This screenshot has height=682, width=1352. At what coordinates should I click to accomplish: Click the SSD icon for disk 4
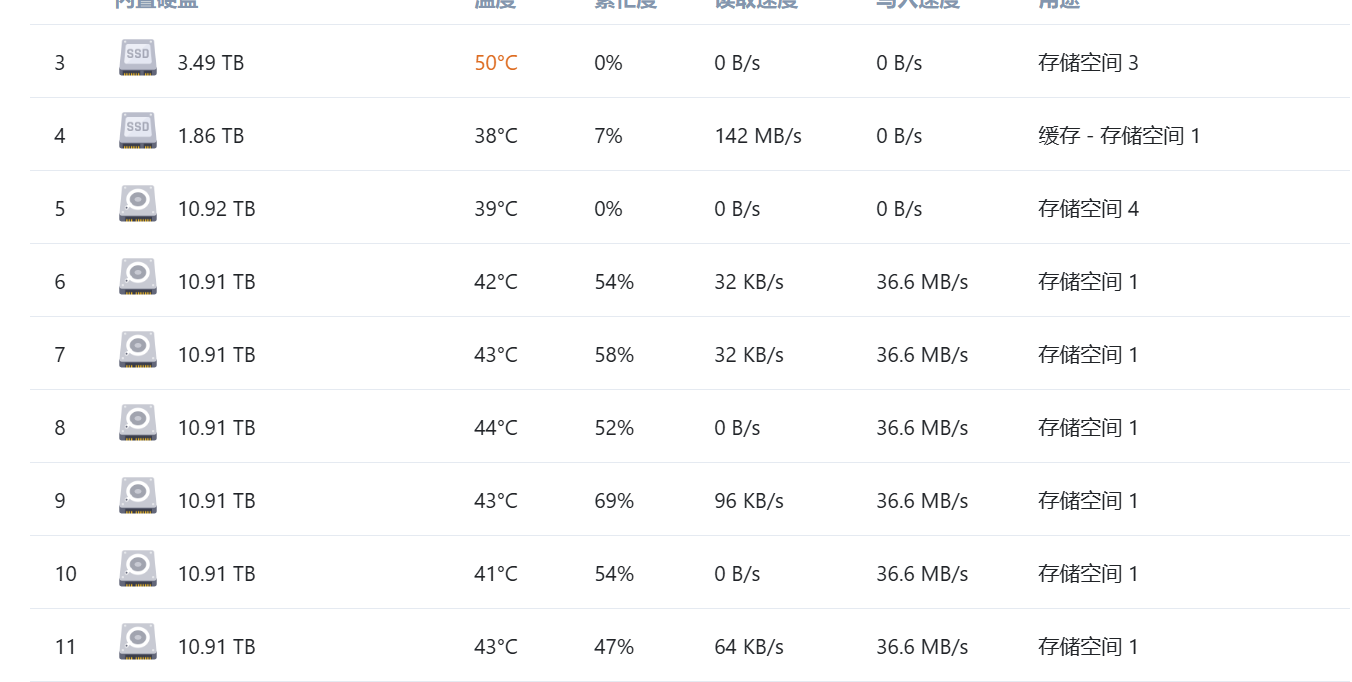(x=138, y=132)
